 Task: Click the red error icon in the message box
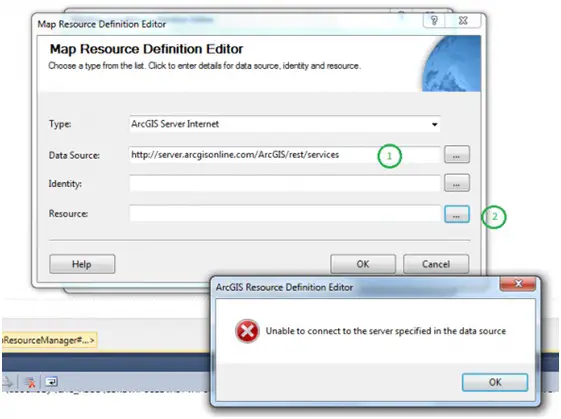(x=247, y=331)
